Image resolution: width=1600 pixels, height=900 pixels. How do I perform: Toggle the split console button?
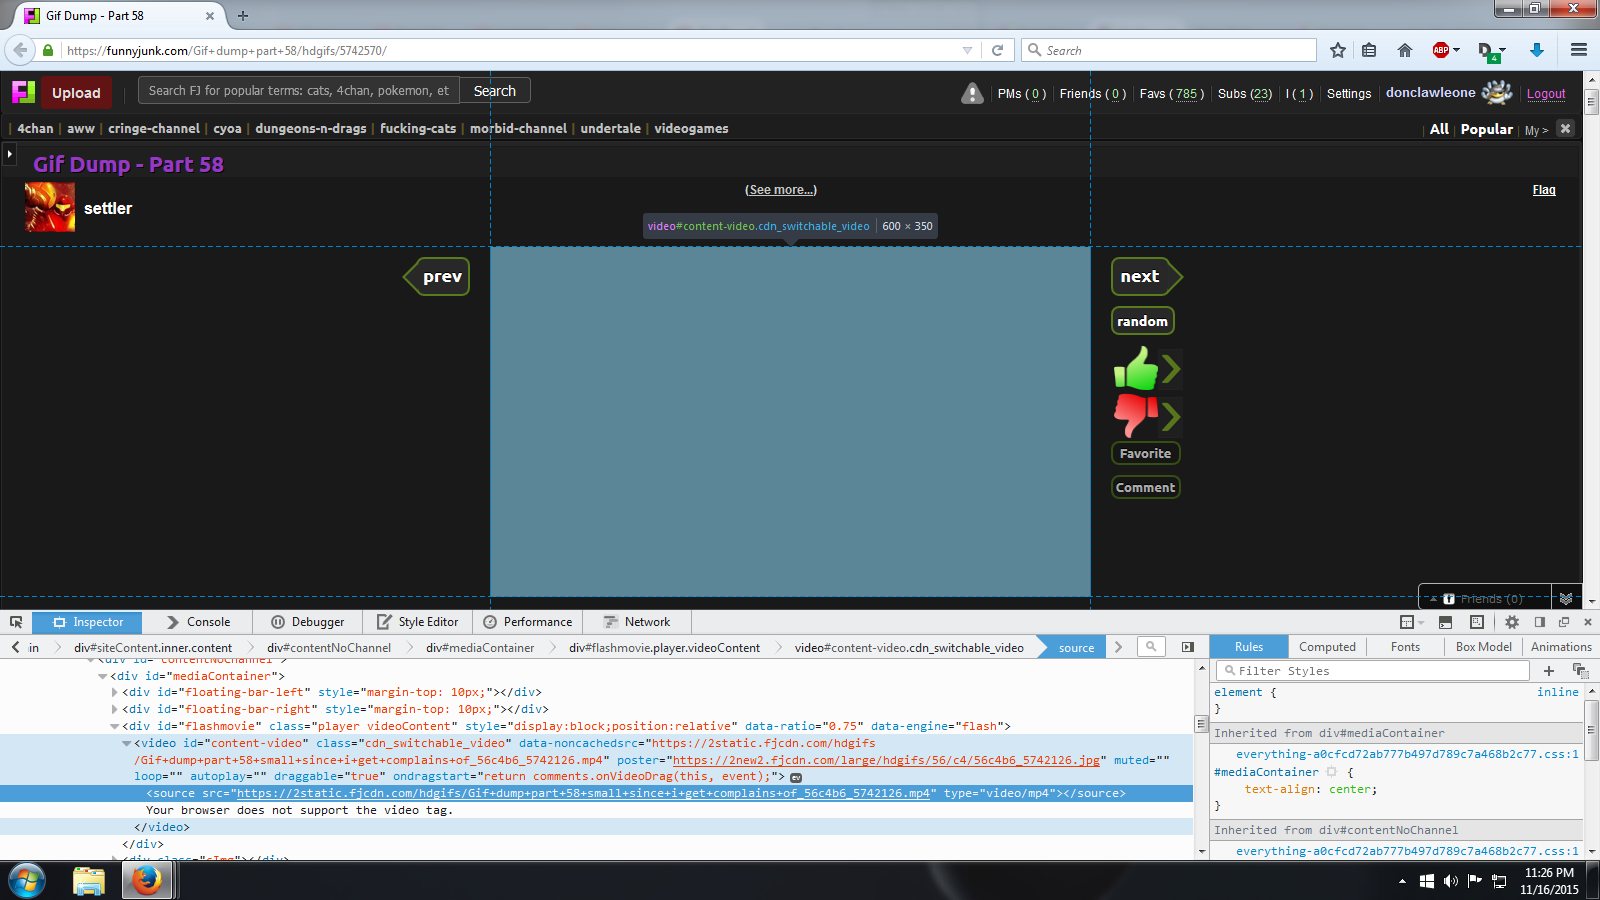[1445, 622]
